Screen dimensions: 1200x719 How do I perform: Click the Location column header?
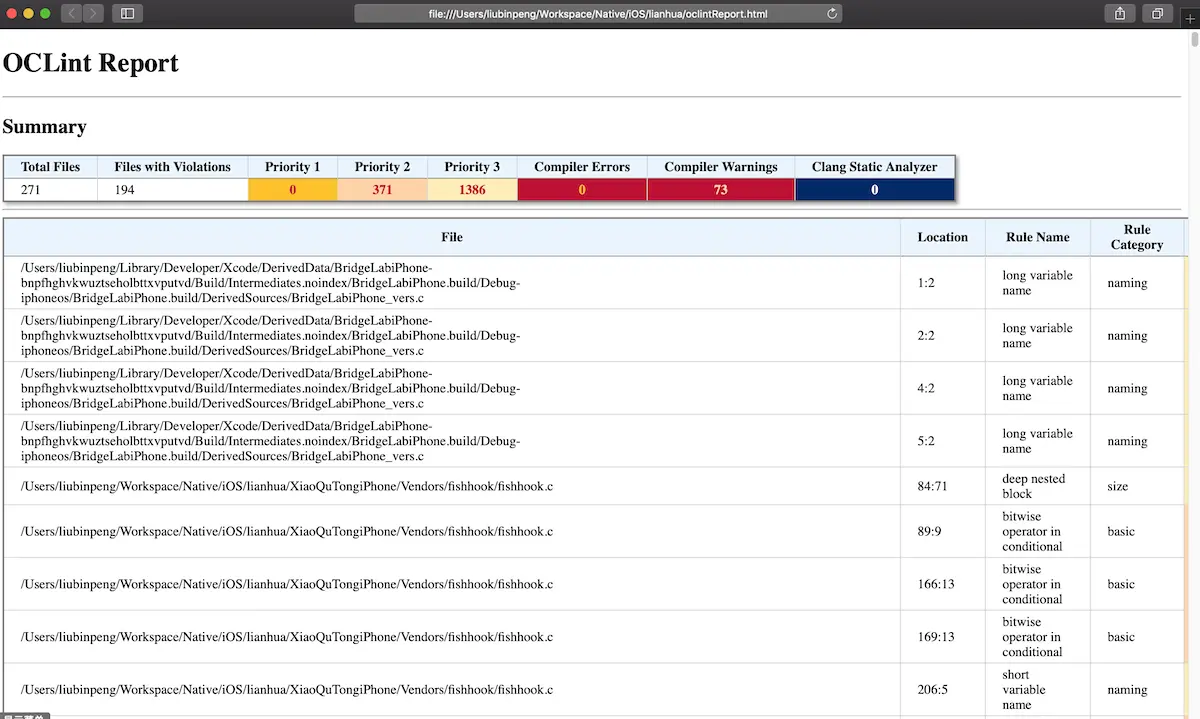943,237
